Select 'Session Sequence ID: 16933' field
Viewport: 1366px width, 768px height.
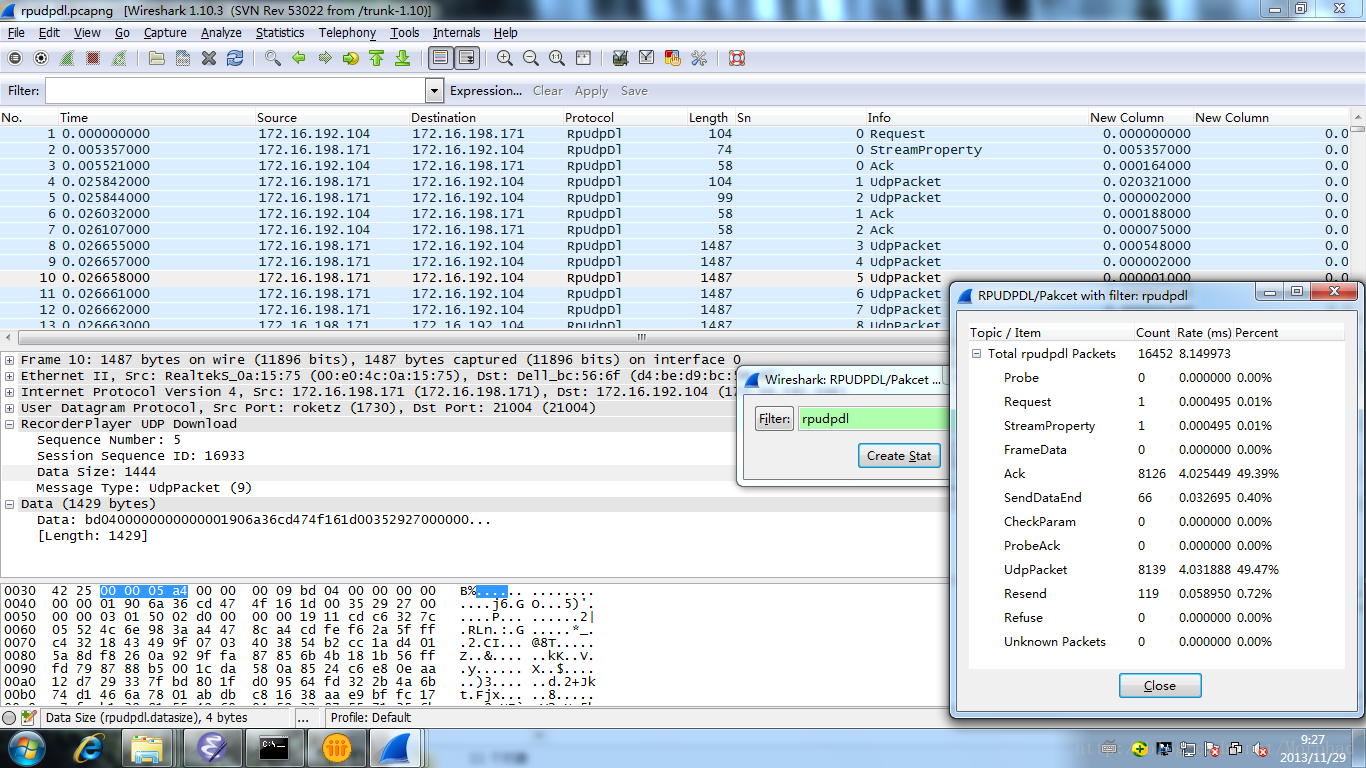141,456
